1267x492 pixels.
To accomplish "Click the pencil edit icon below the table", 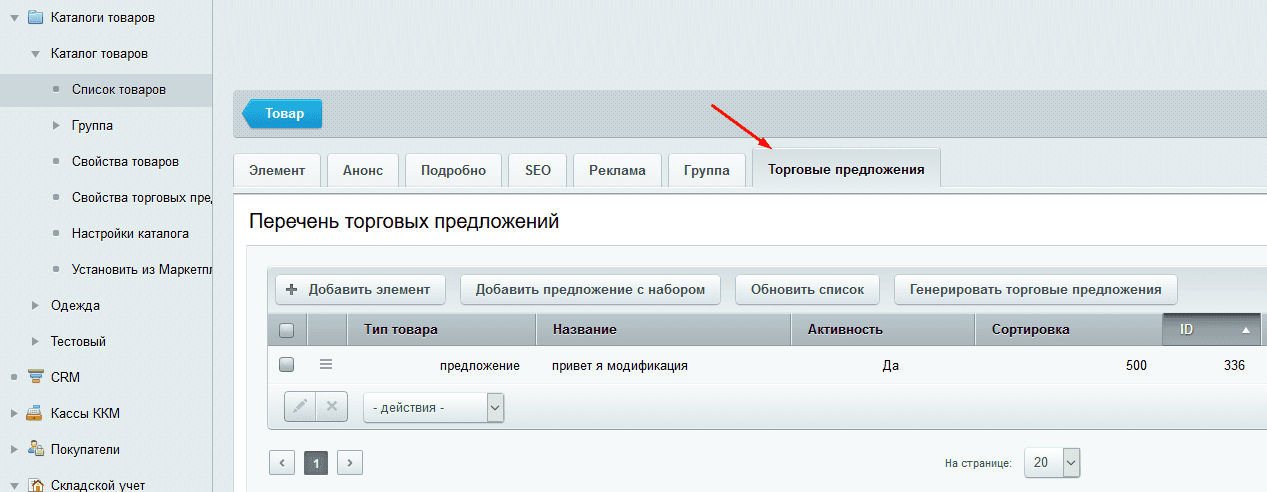I will pyautogui.click(x=300, y=407).
